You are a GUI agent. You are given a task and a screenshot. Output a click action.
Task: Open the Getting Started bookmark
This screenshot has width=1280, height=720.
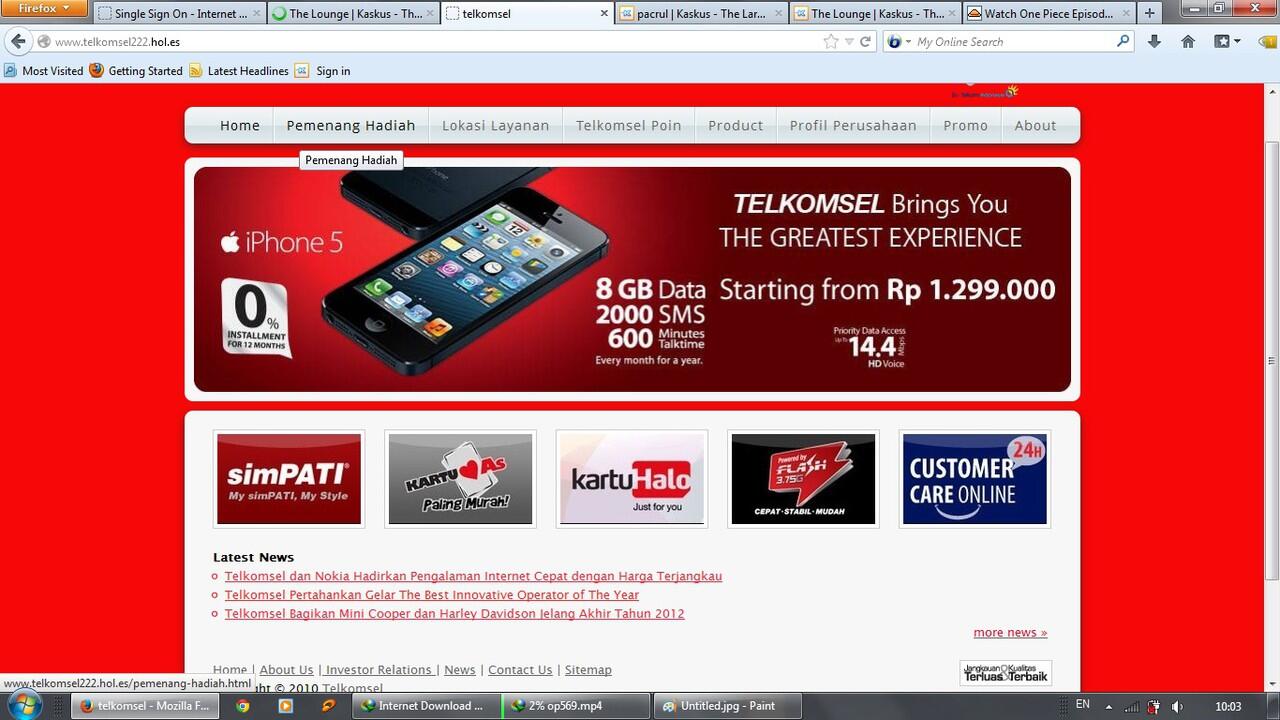click(x=136, y=71)
